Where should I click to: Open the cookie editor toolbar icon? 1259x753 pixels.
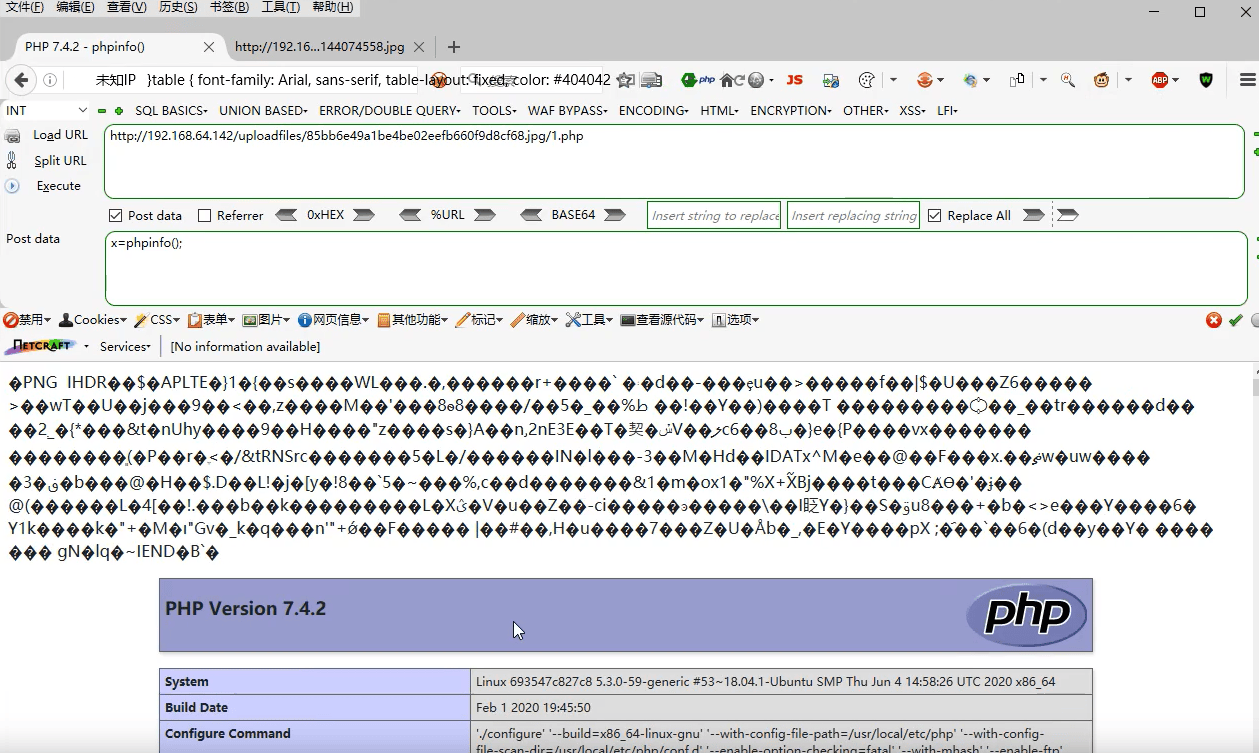pyautogui.click(x=867, y=80)
